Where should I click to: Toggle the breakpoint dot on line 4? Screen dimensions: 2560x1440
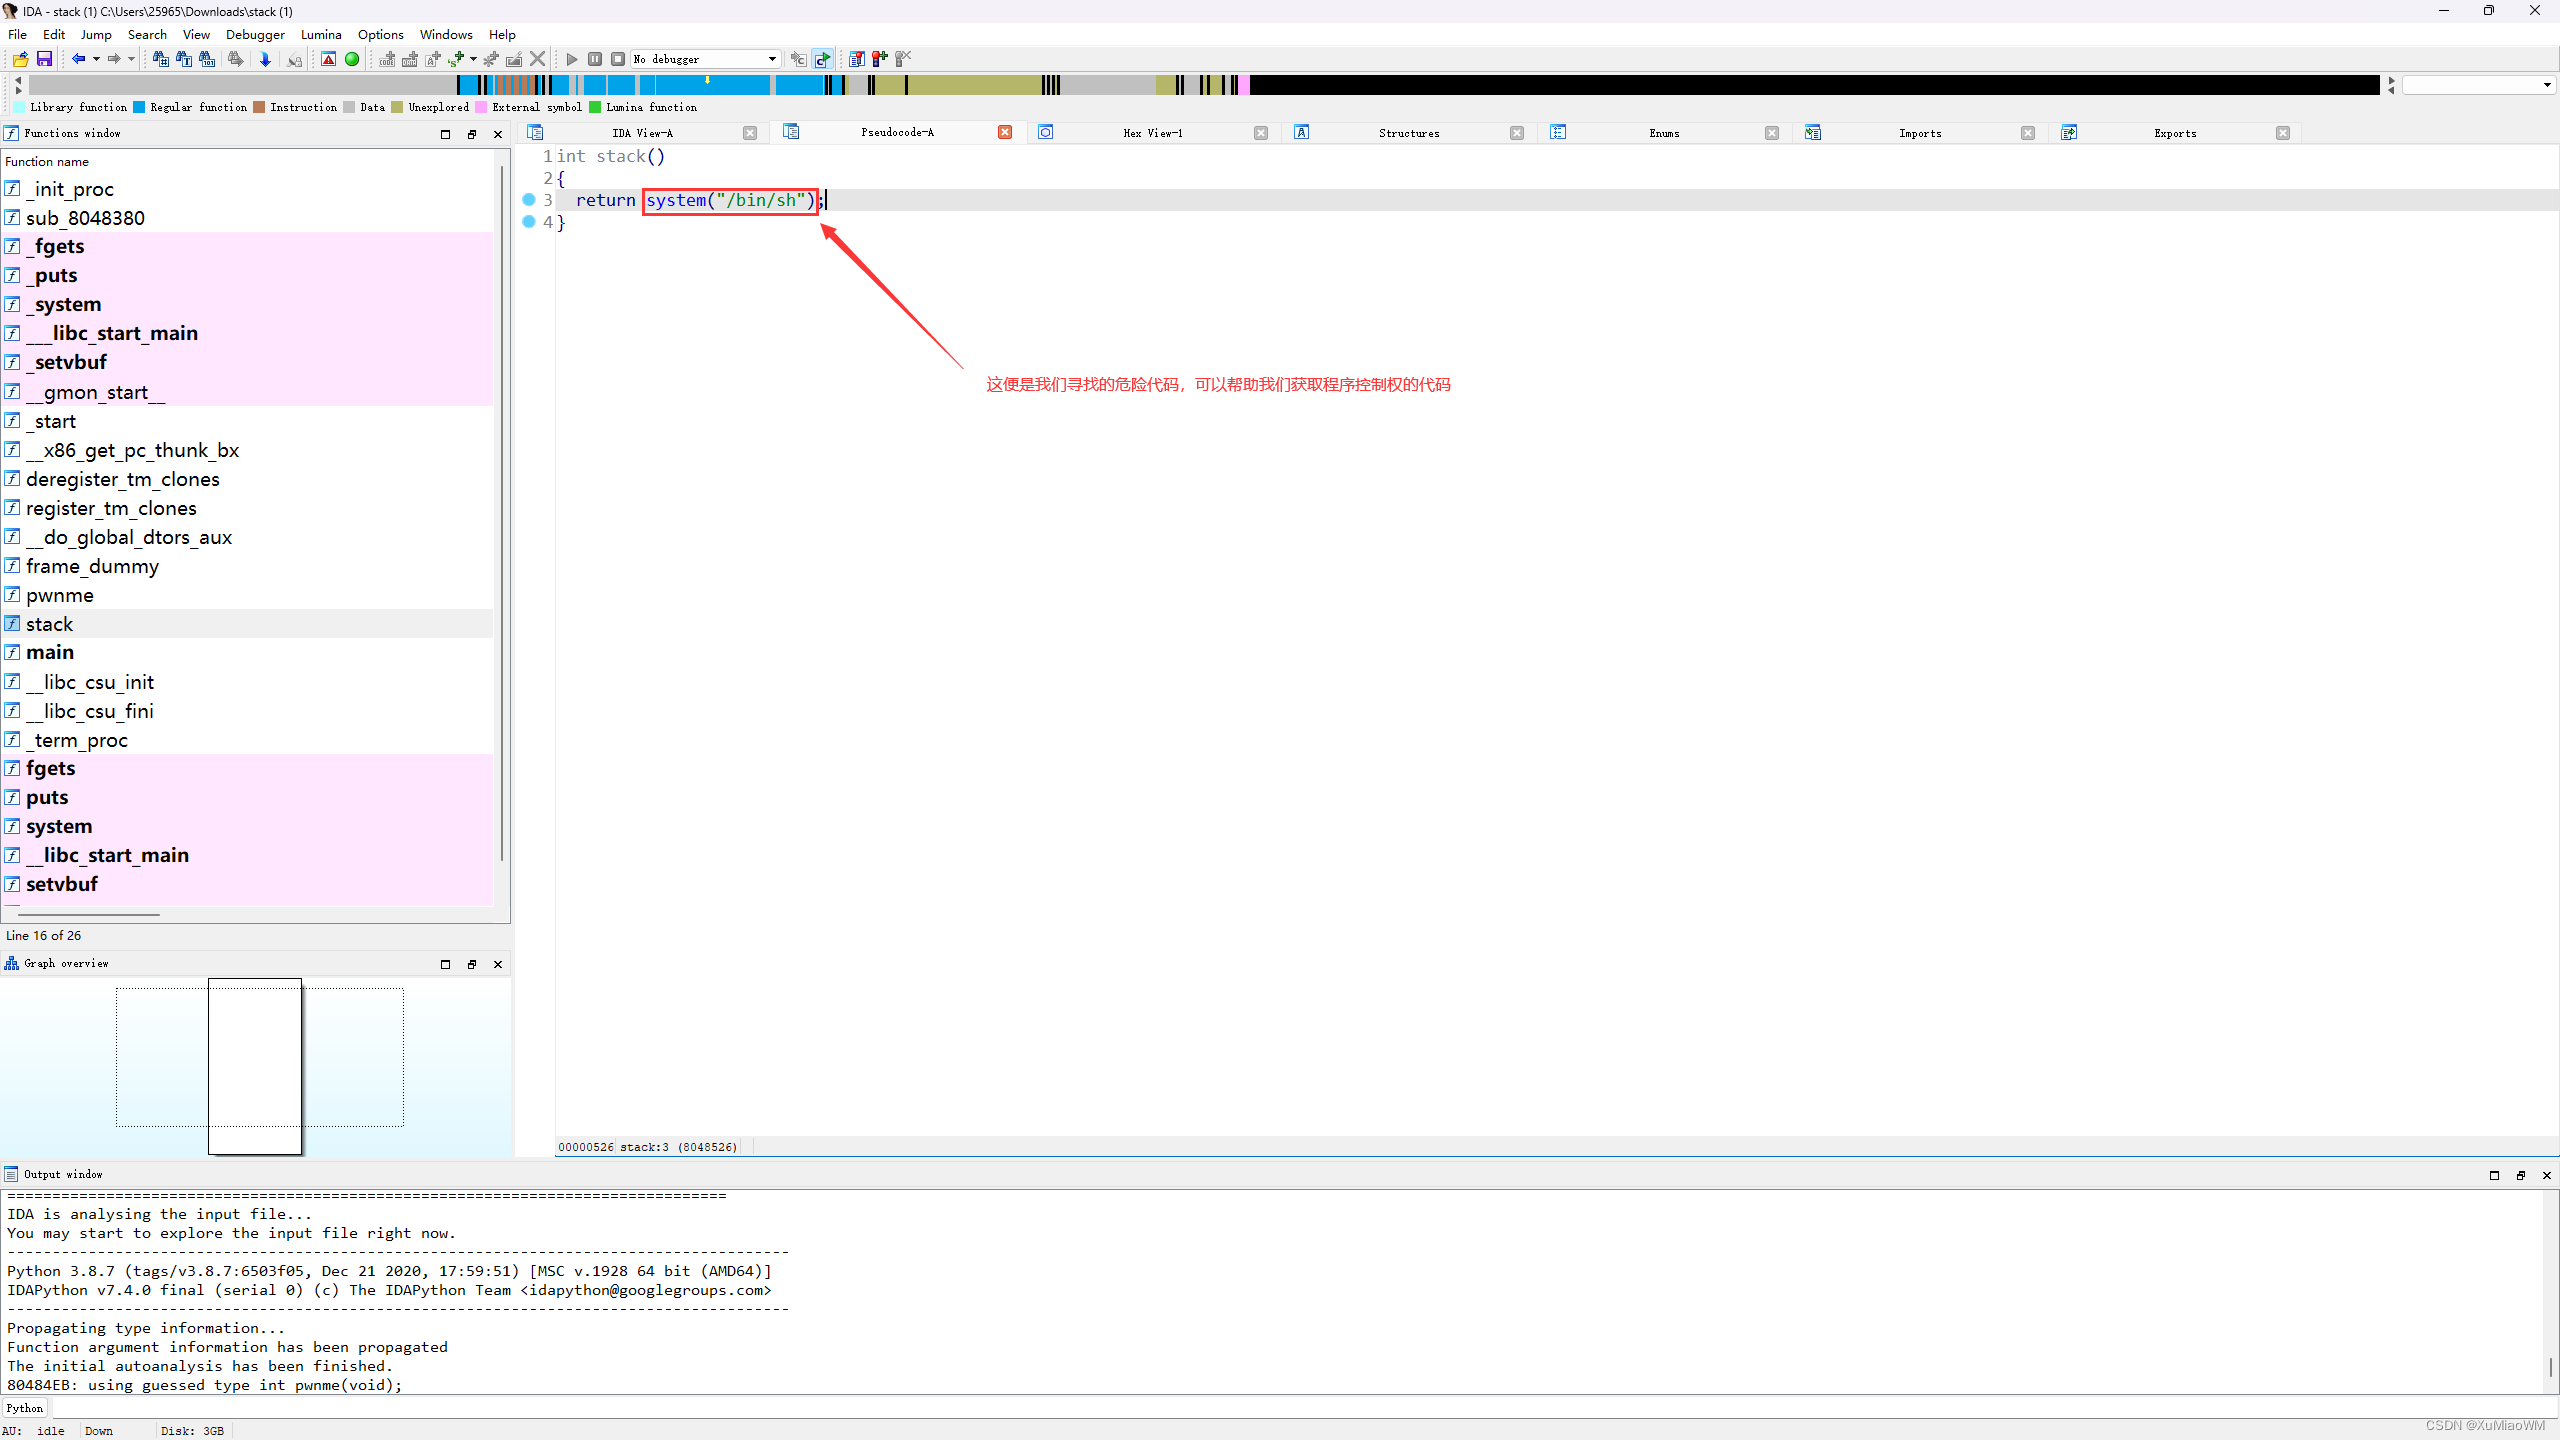coord(529,222)
